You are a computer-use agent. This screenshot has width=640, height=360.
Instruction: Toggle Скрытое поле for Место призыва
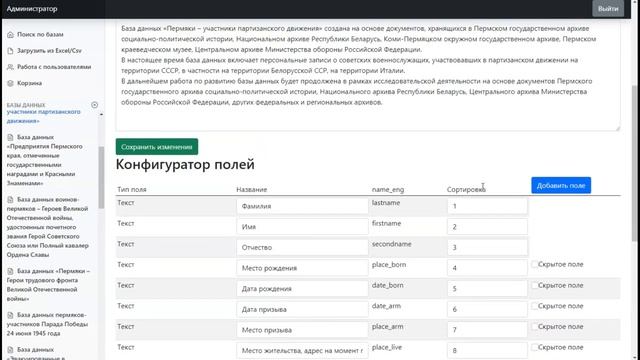(534, 327)
